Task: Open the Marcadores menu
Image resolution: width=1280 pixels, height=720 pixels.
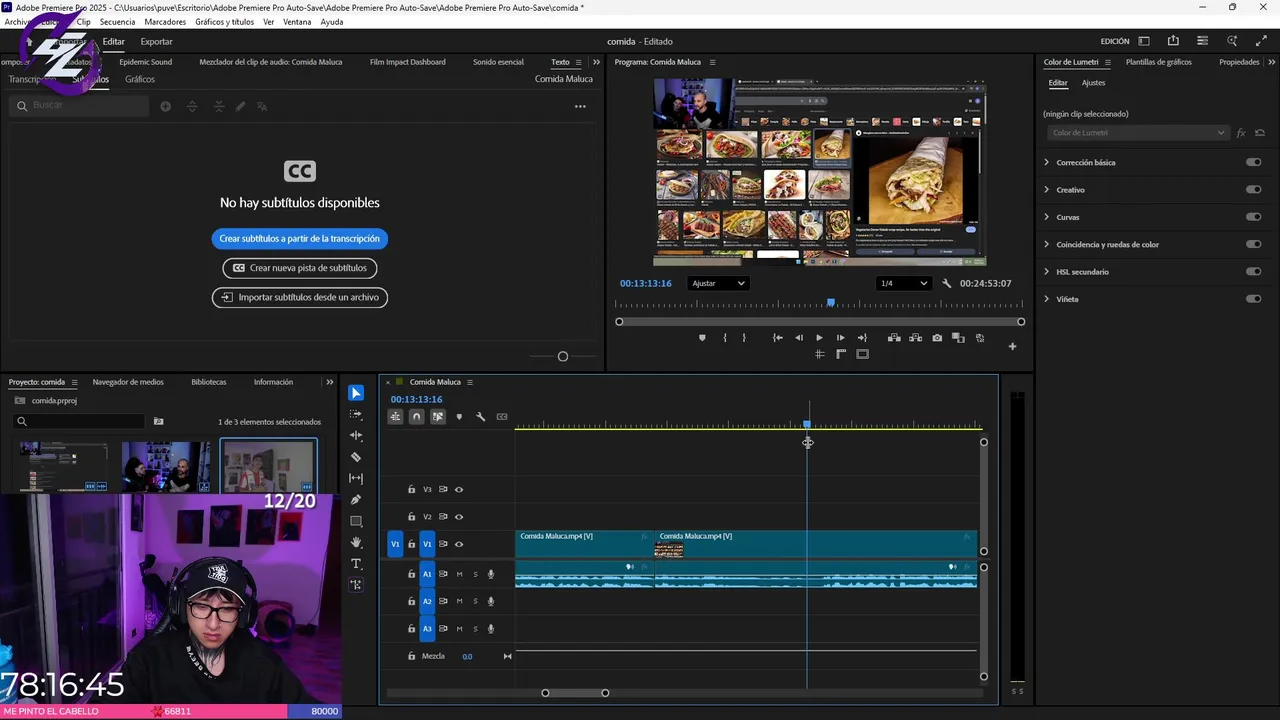Action: pos(165,22)
